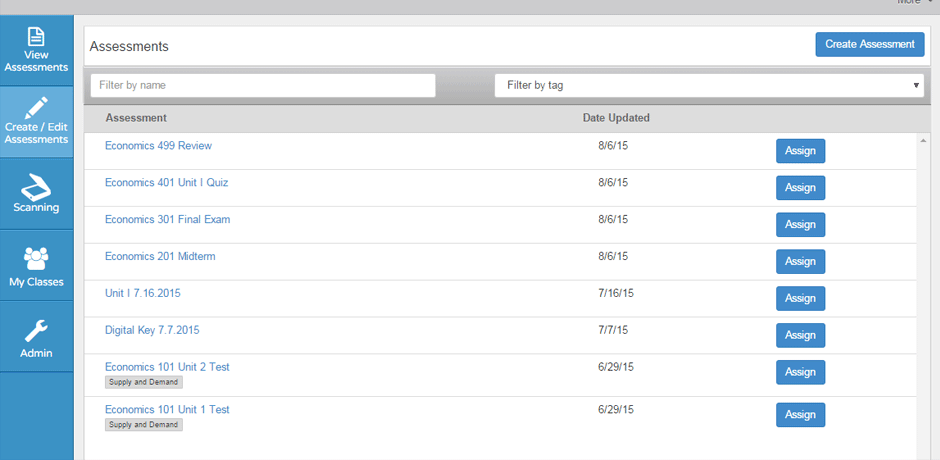
Task: Open the Admin wrench icon
Action: 37,330
